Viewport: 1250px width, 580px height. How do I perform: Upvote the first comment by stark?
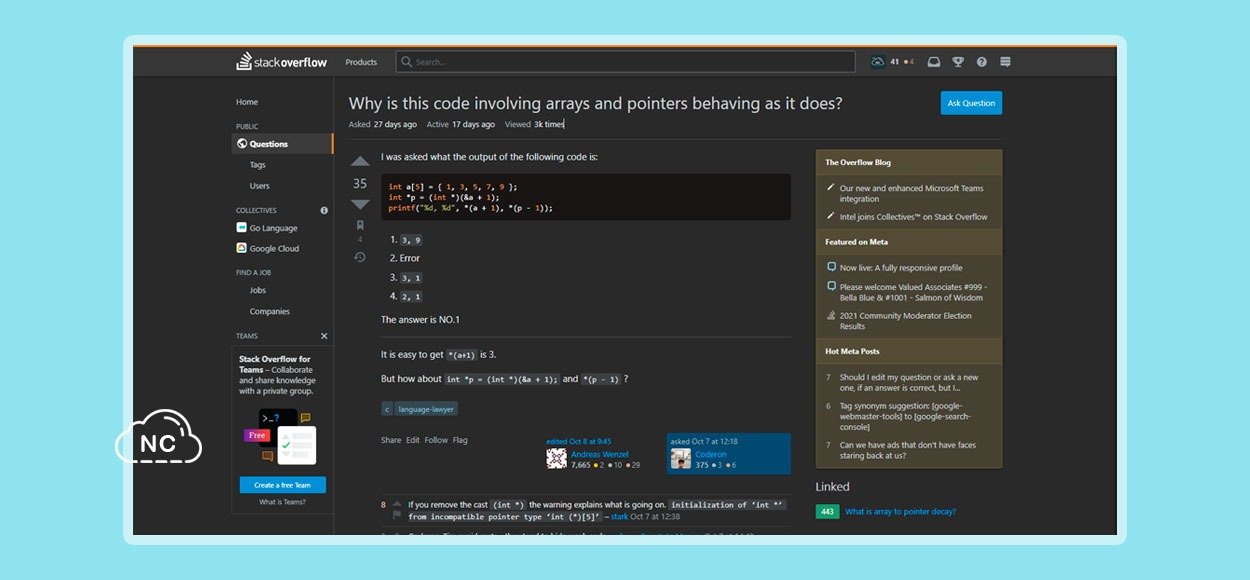(x=397, y=503)
